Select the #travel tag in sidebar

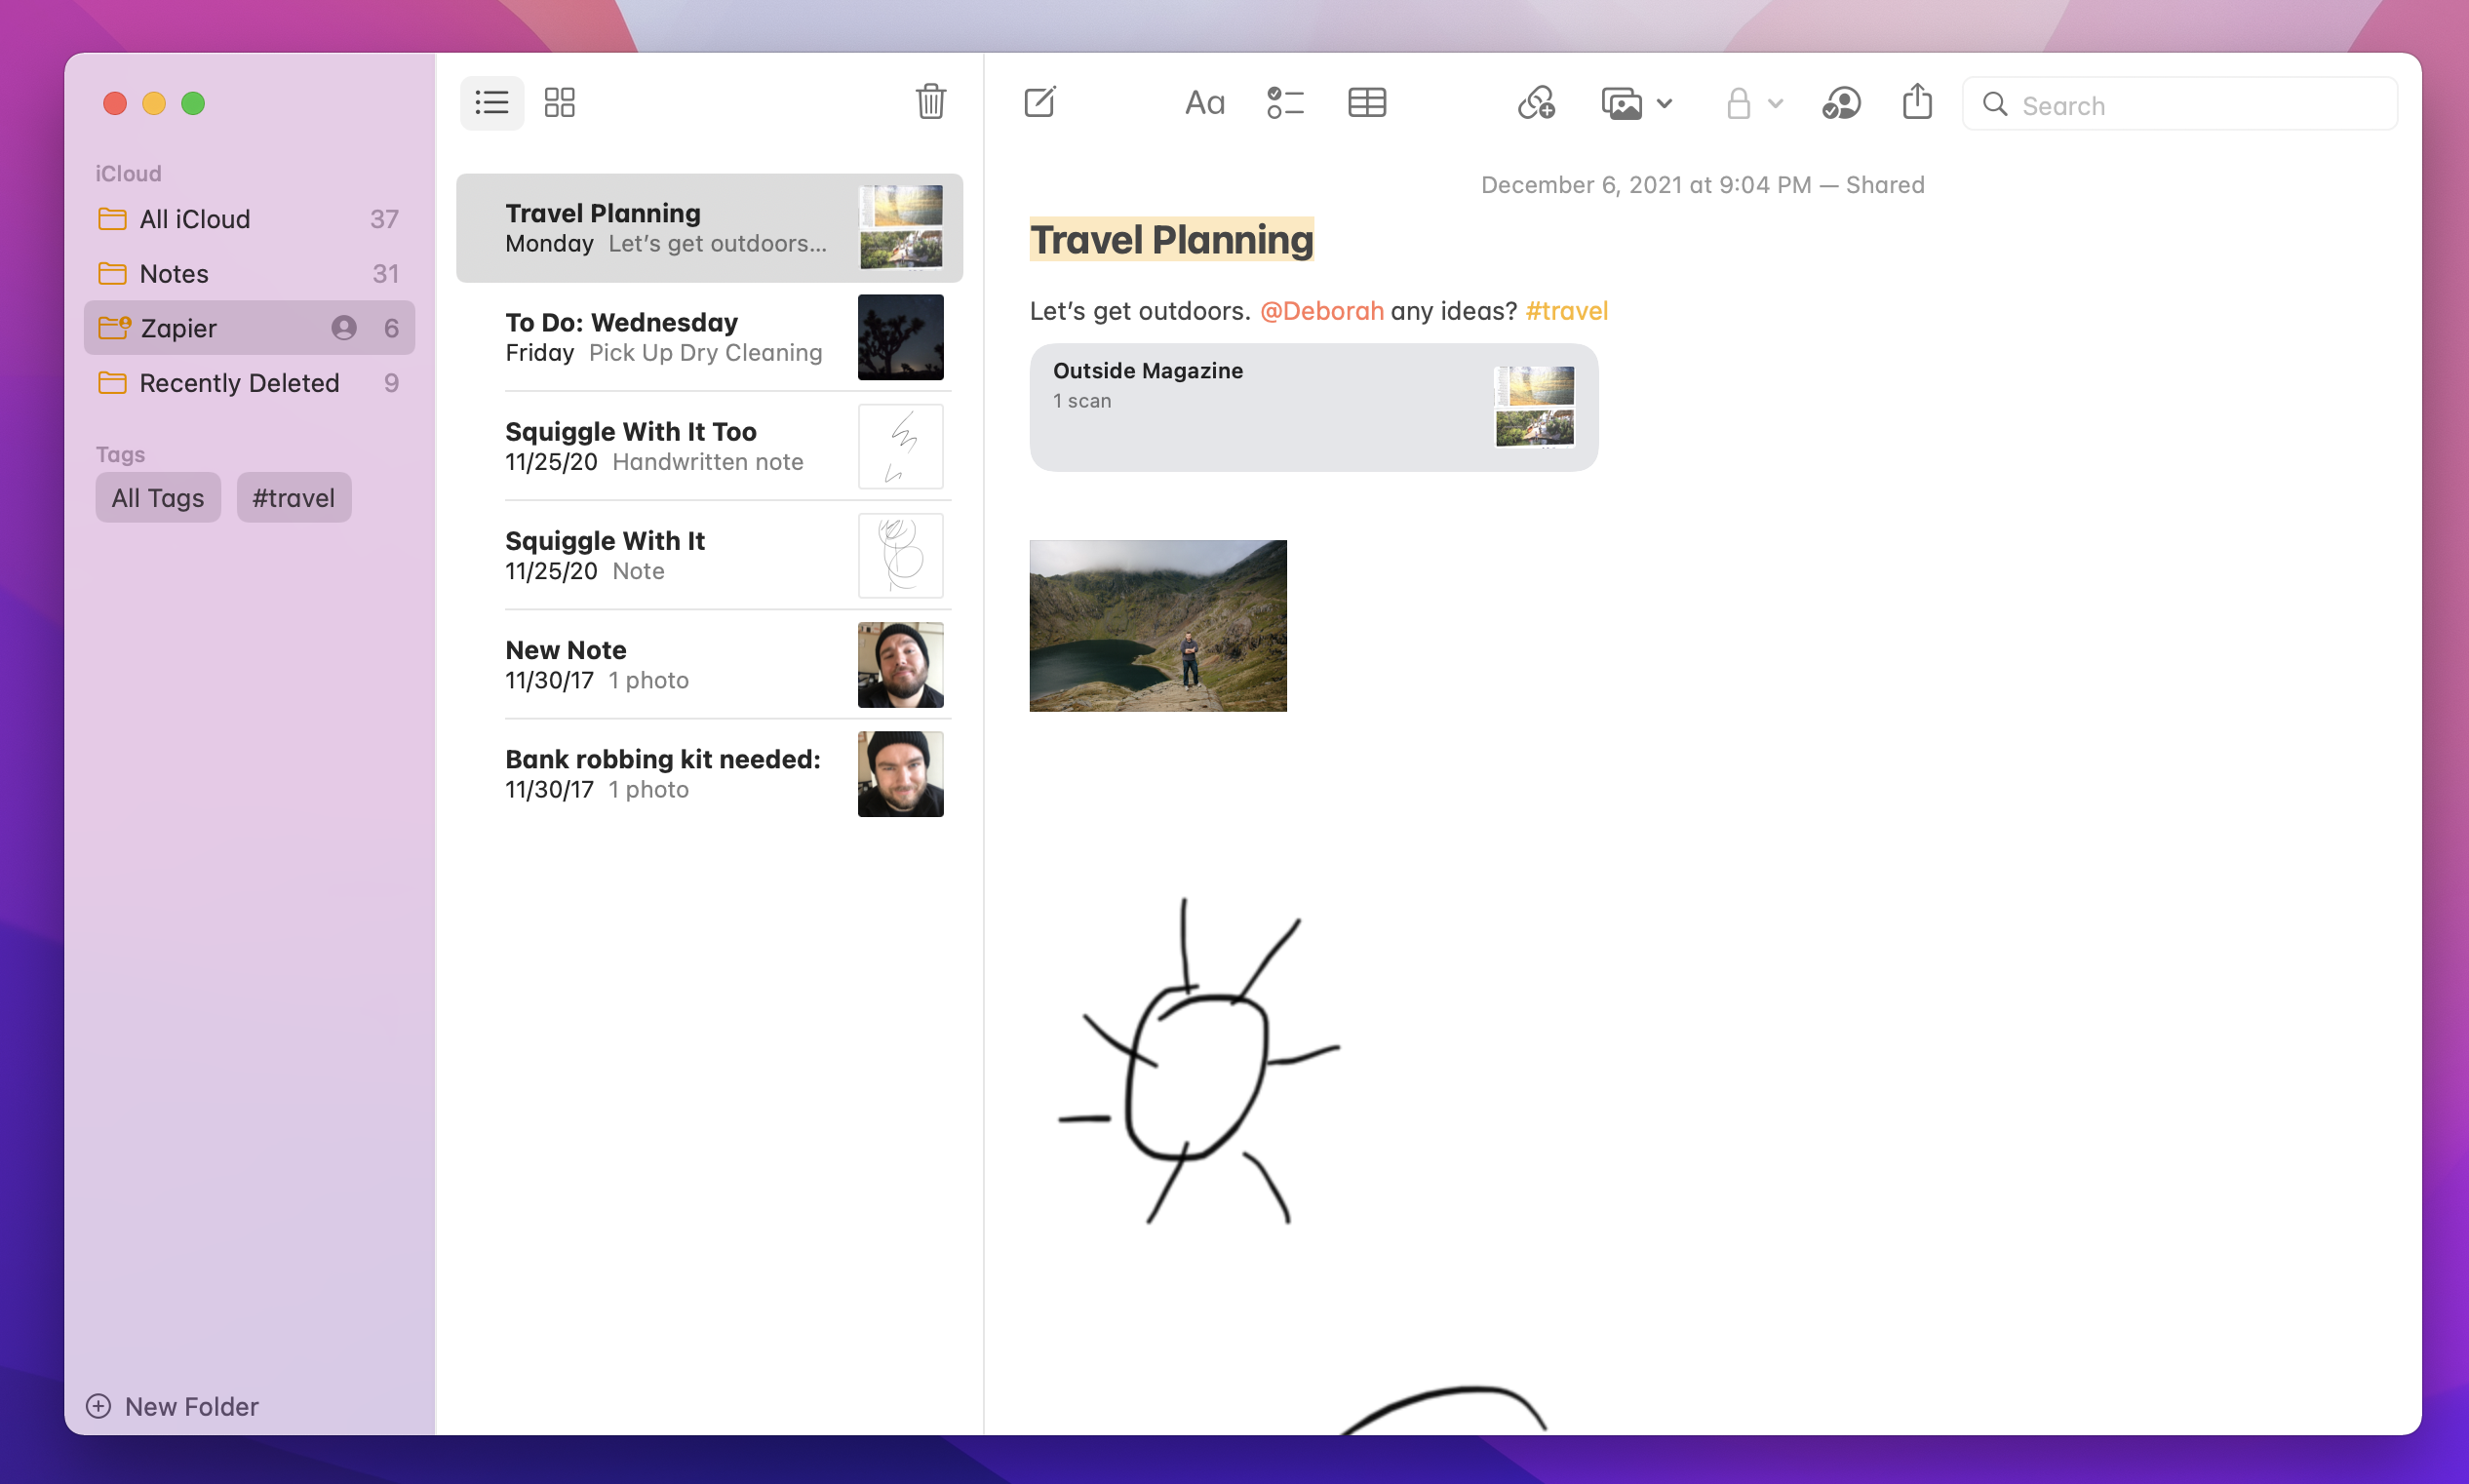[293, 497]
